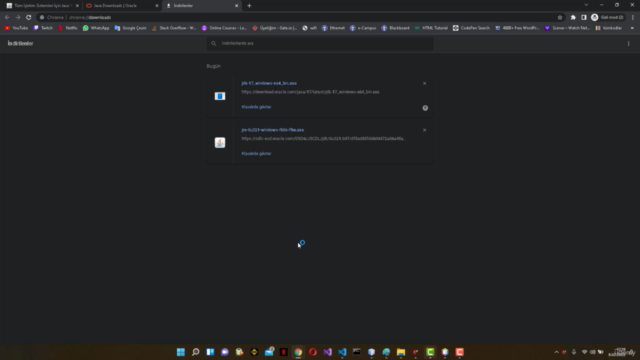This screenshot has width=640, height=360.
Task: Open Opera browser from taskbar
Action: tap(313, 352)
